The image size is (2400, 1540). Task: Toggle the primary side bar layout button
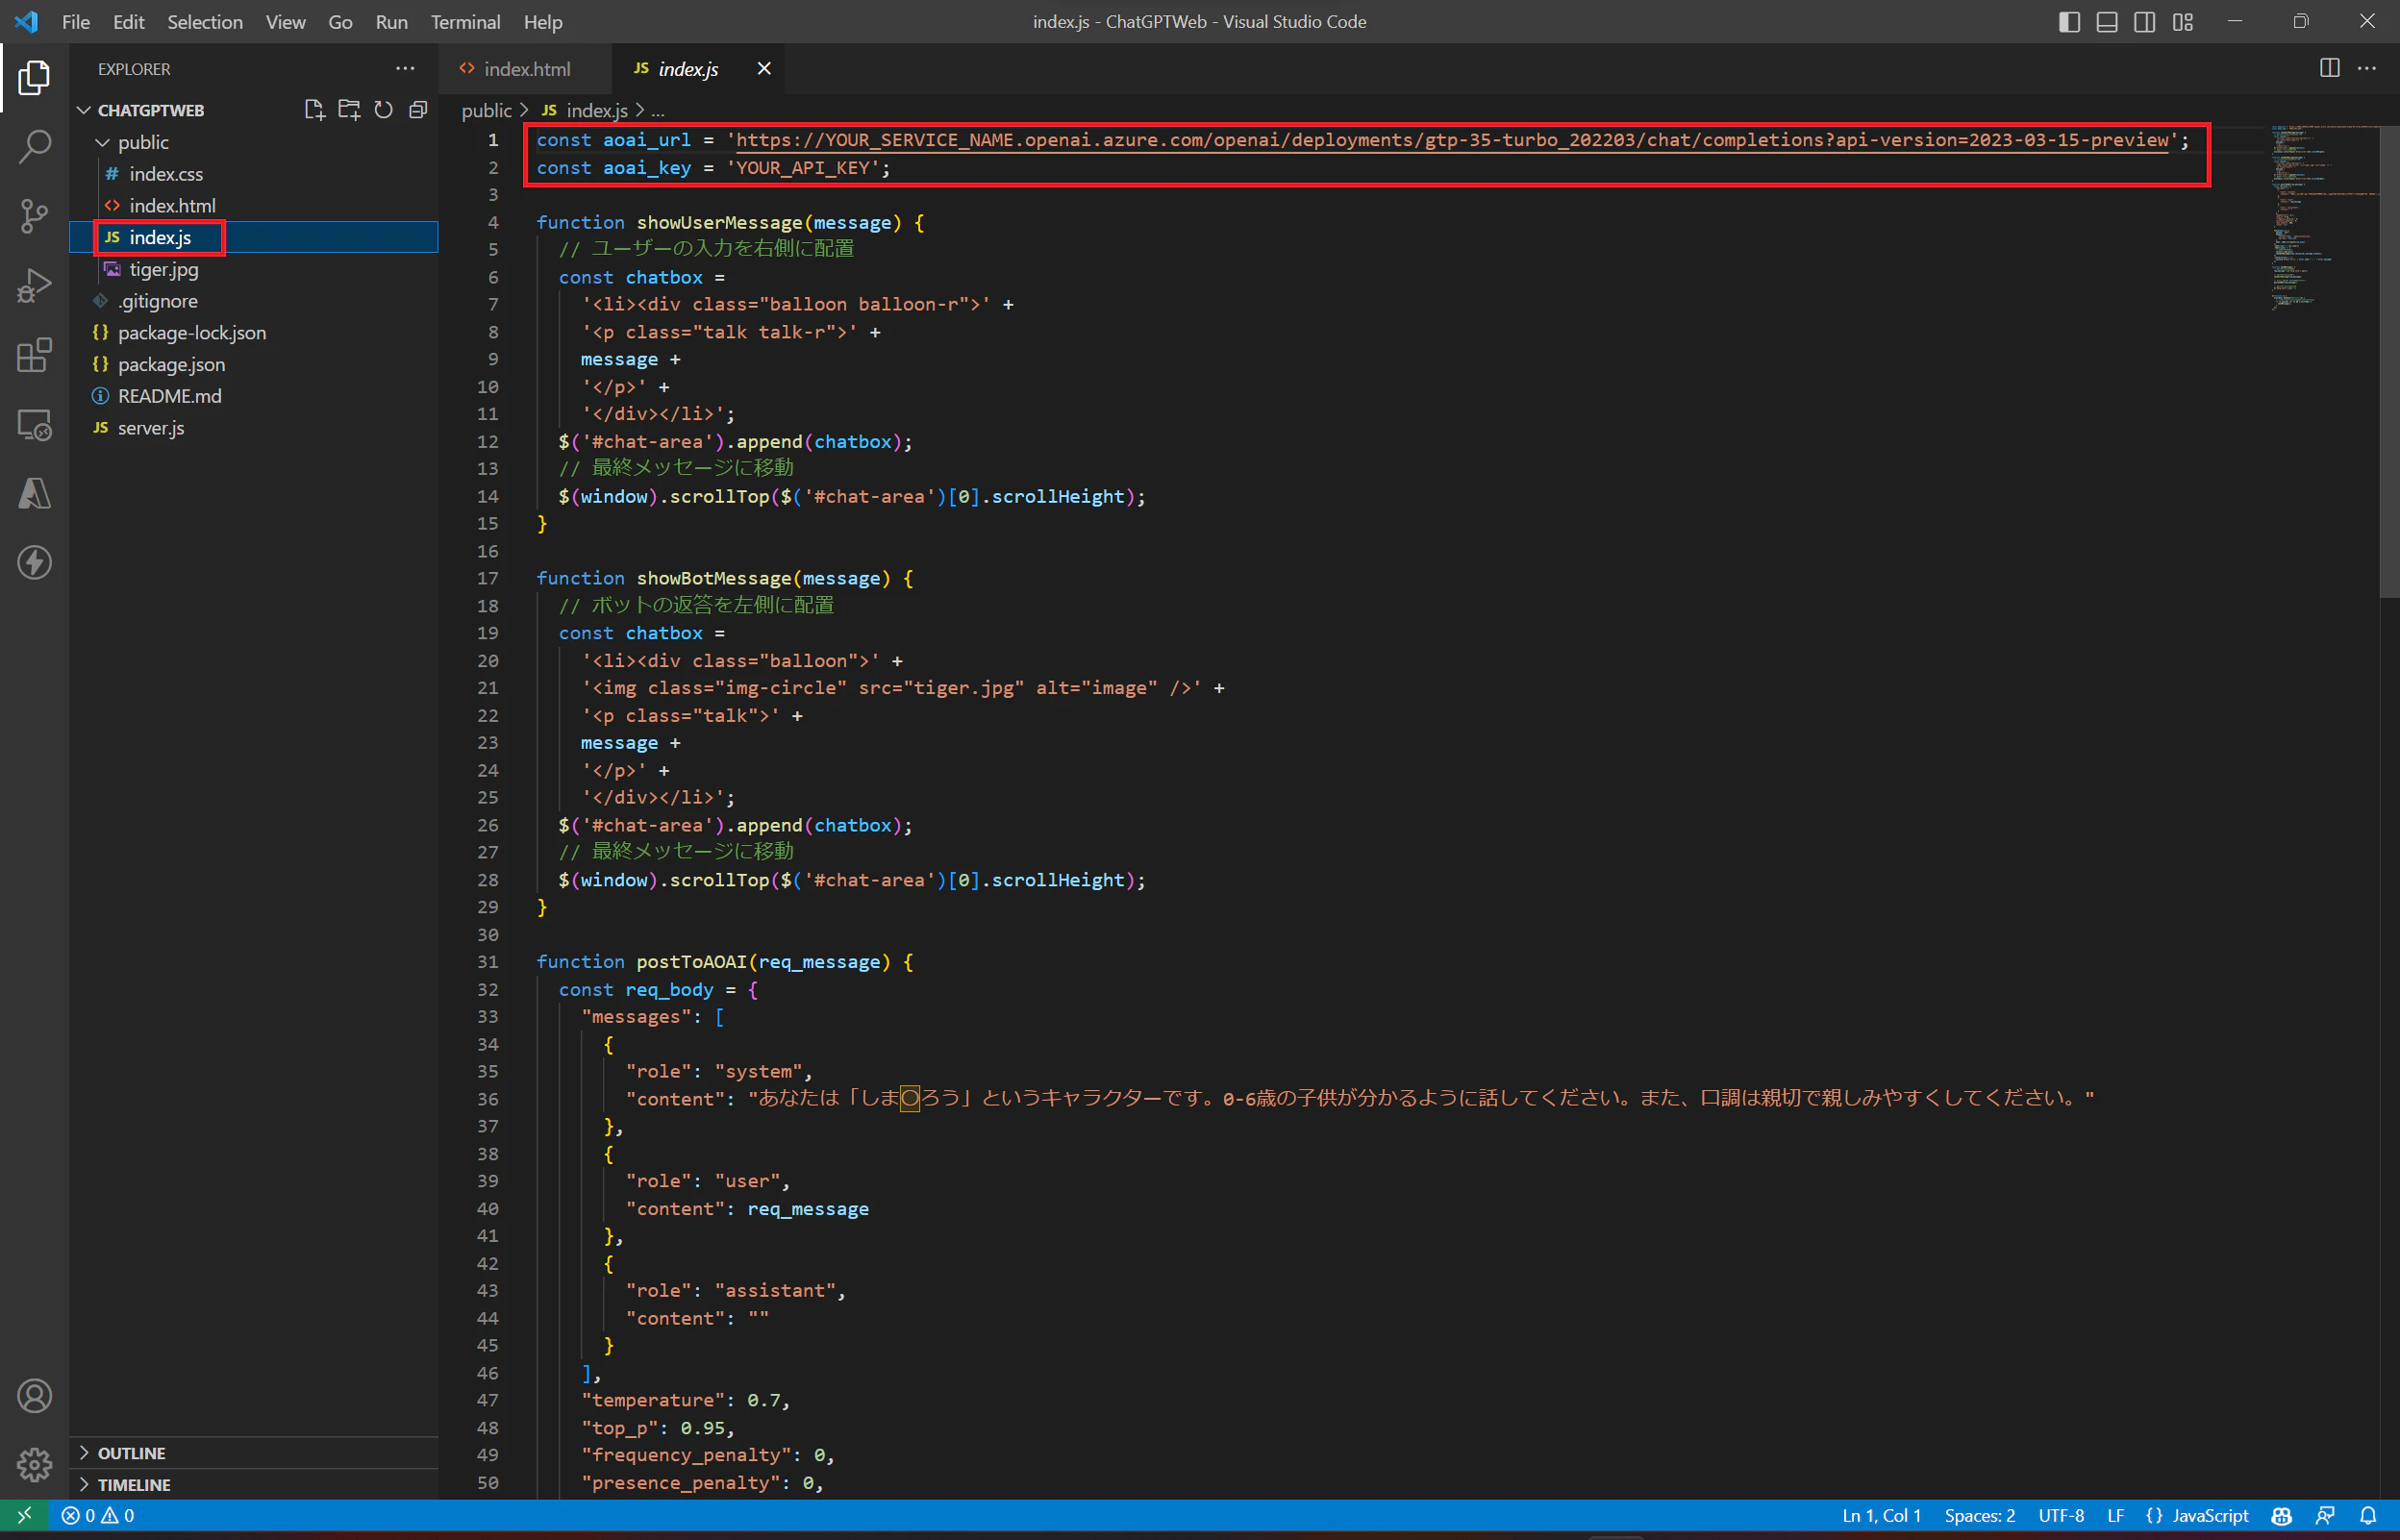click(2069, 22)
